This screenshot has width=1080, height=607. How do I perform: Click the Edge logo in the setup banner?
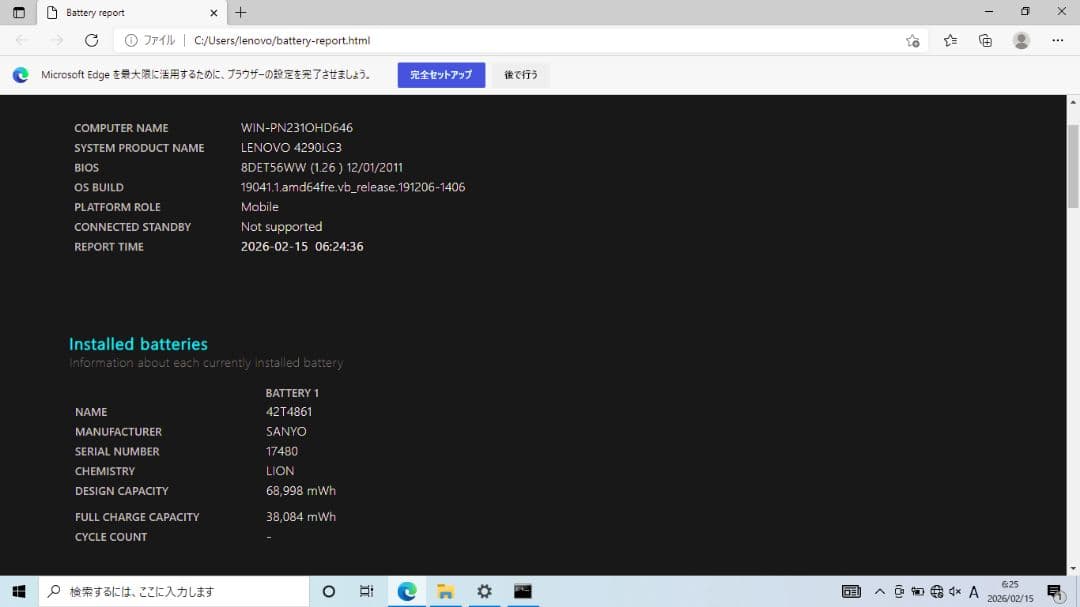click(x=21, y=74)
